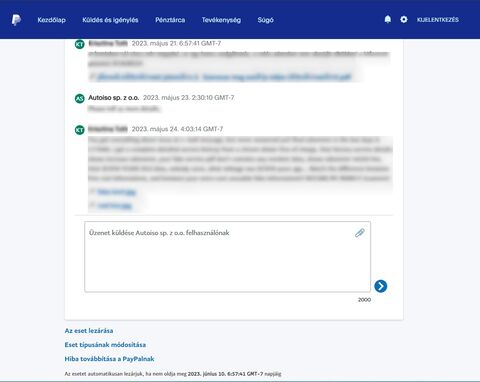Click the Eset típusának módosítása link
The height and width of the screenshot is (382, 480).
[x=105, y=345]
